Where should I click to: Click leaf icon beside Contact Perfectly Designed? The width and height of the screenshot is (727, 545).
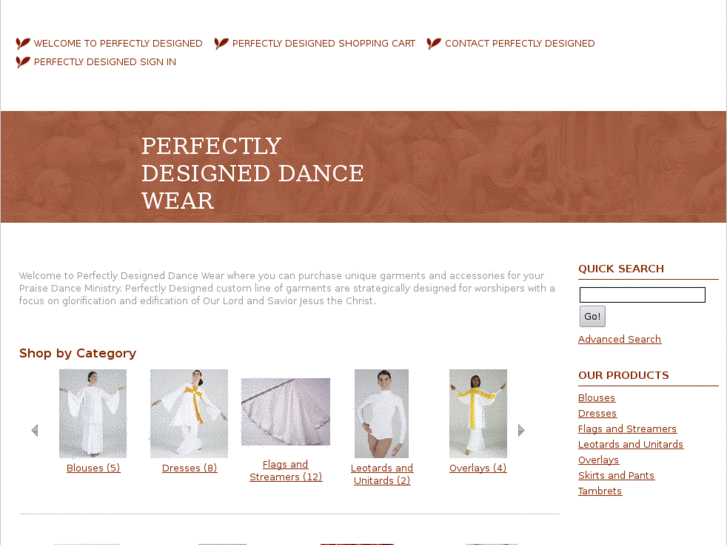click(x=434, y=43)
